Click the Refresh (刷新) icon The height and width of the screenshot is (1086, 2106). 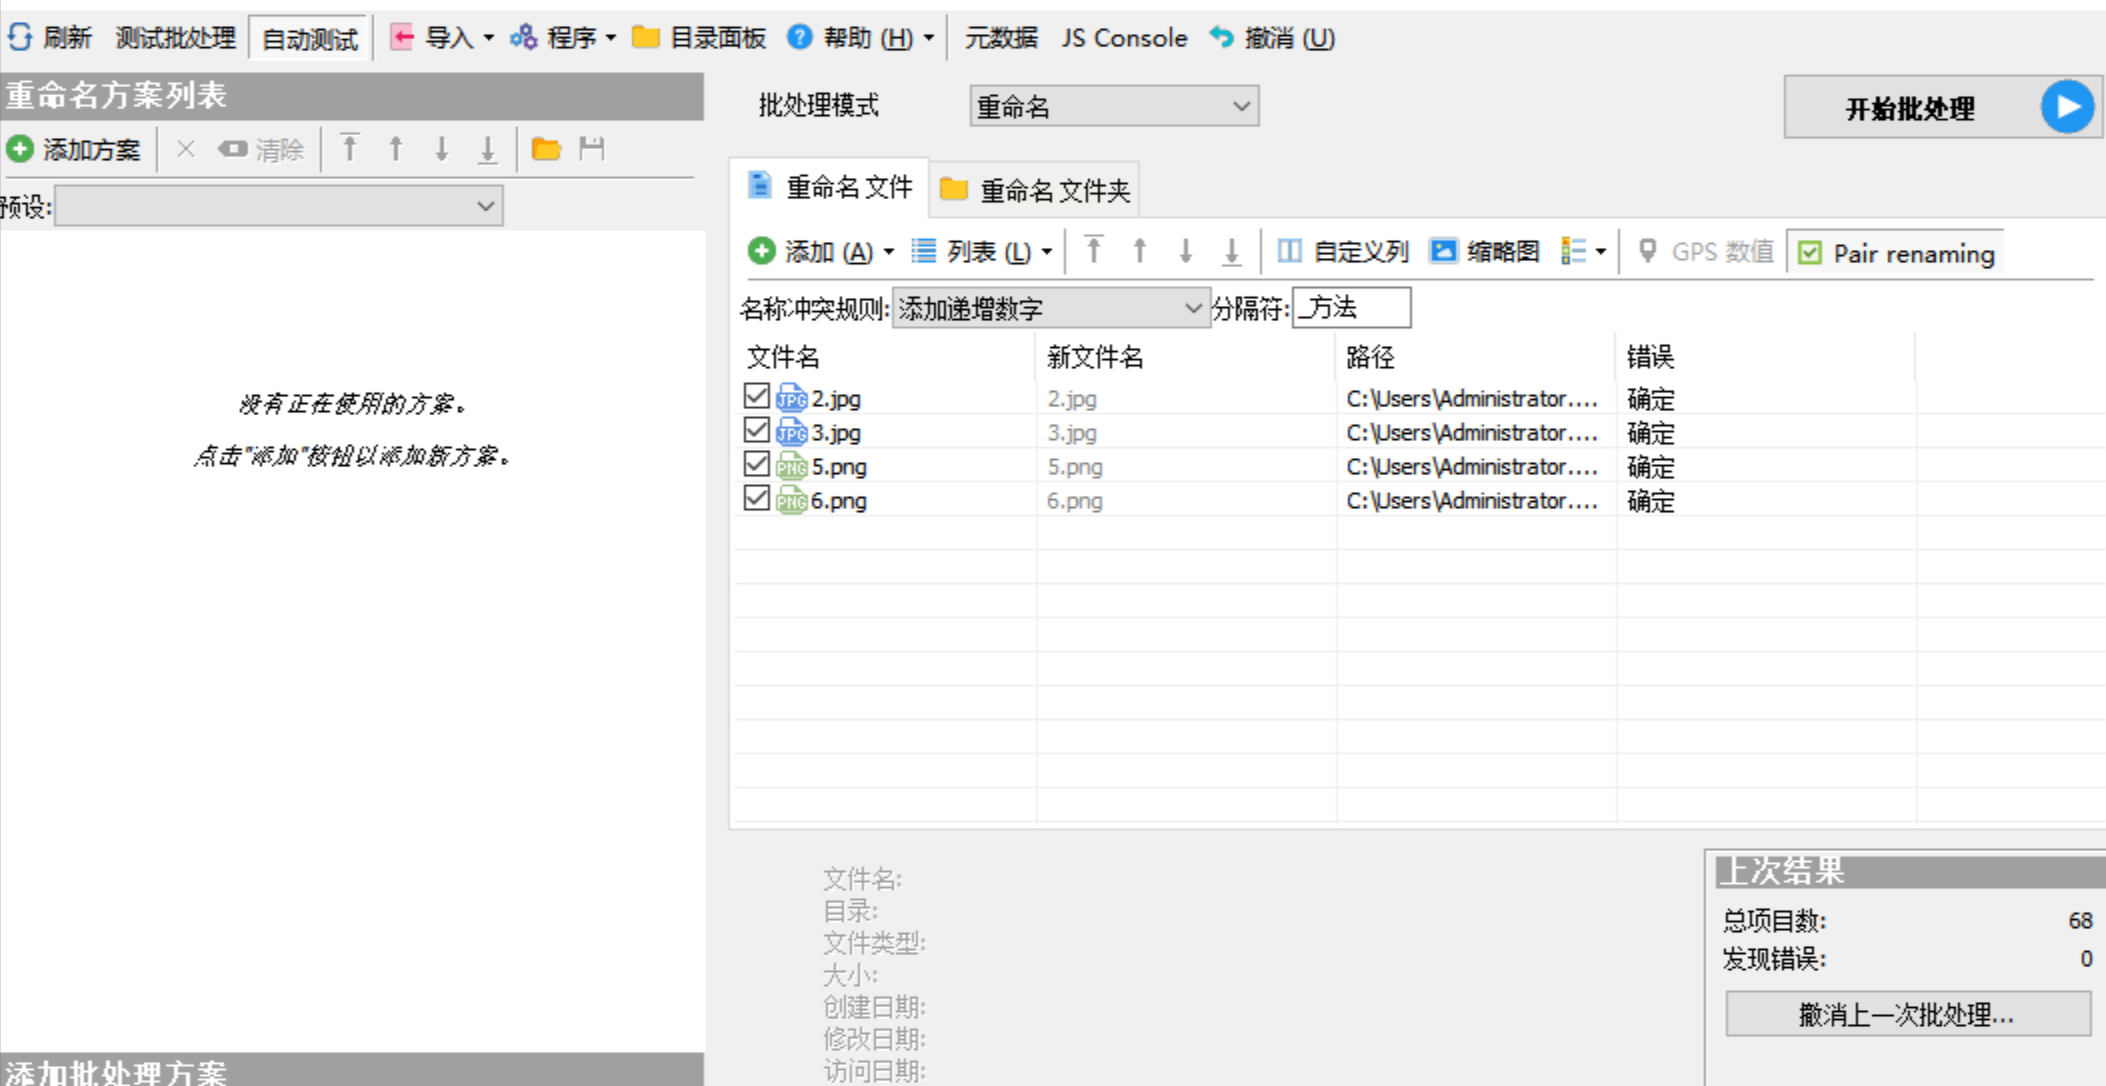tap(20, 38)
